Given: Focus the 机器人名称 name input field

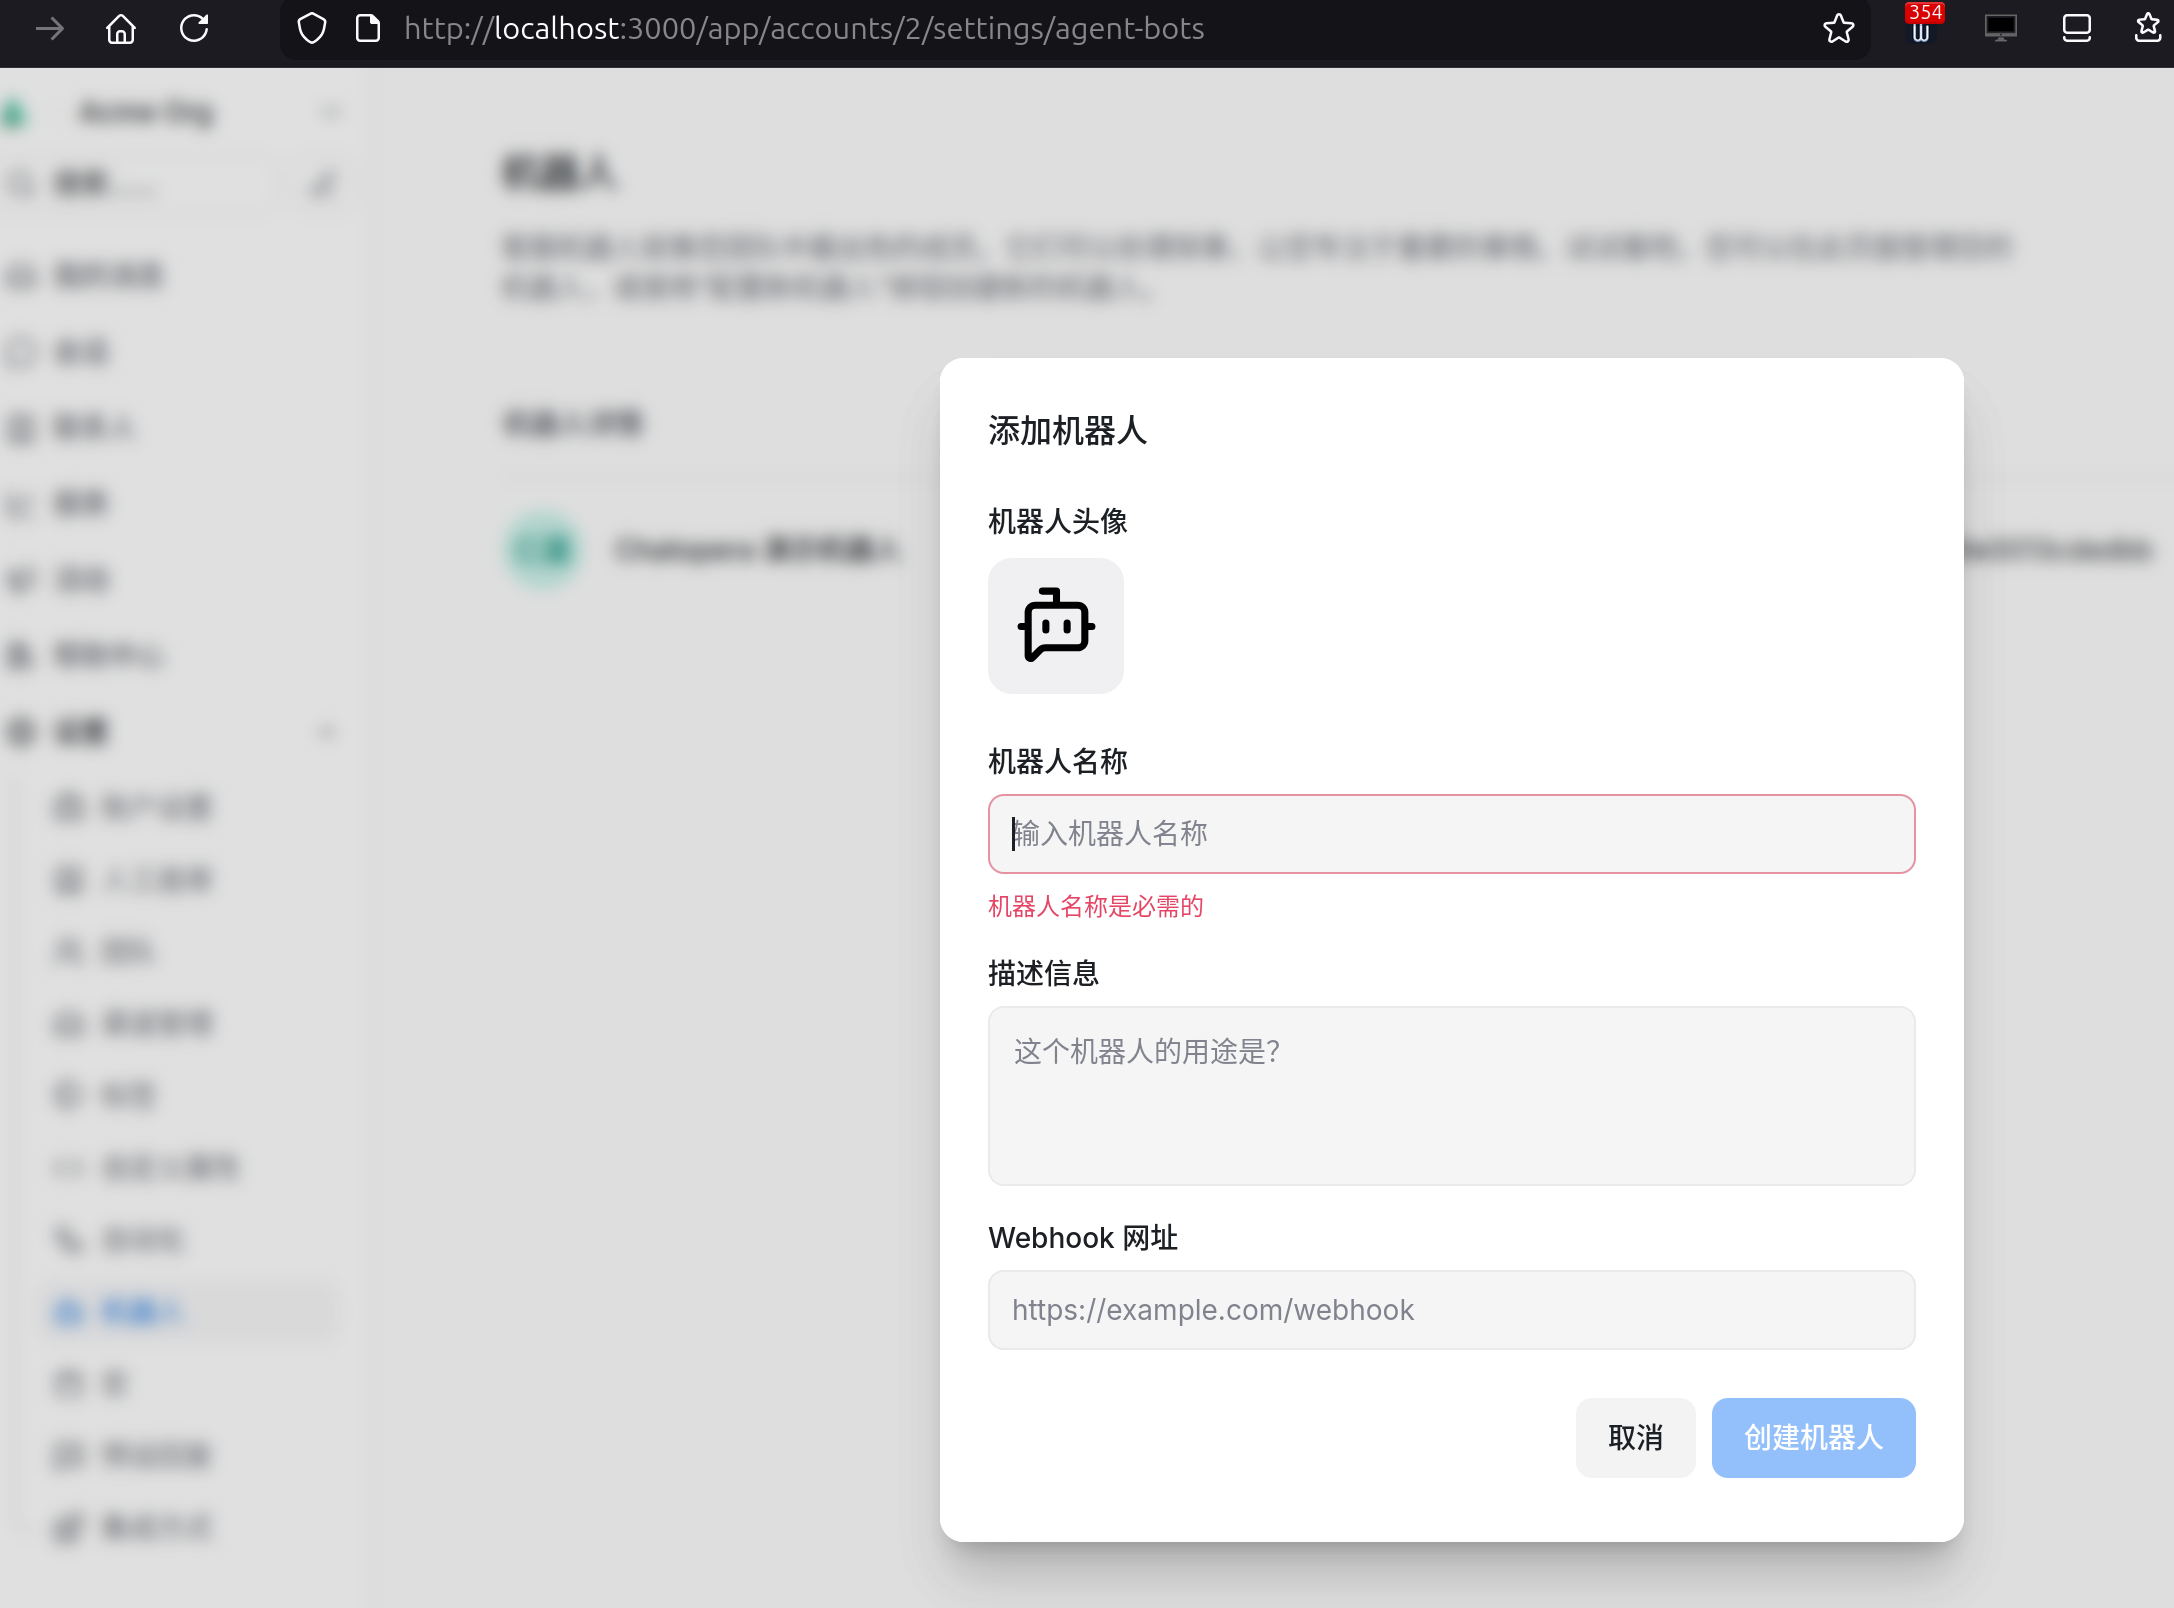Looking at the screenshot, I should 1451,834.
